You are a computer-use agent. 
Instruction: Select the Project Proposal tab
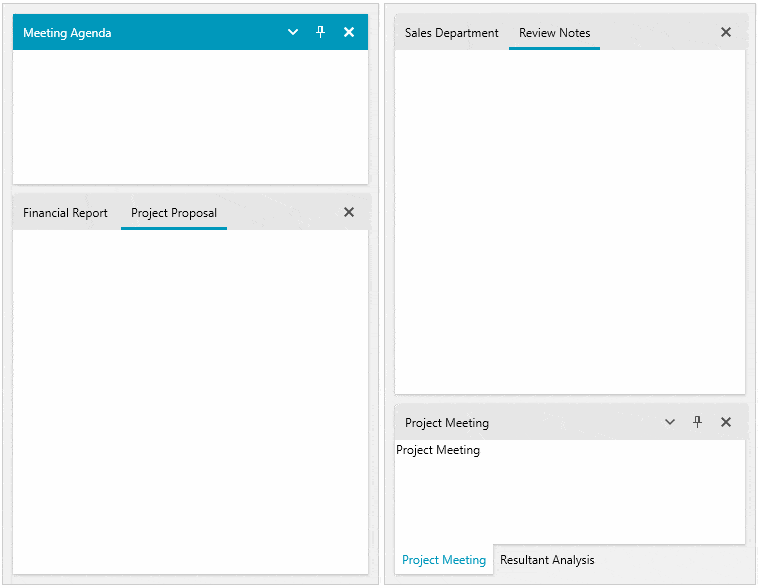[x=174, y=213]
